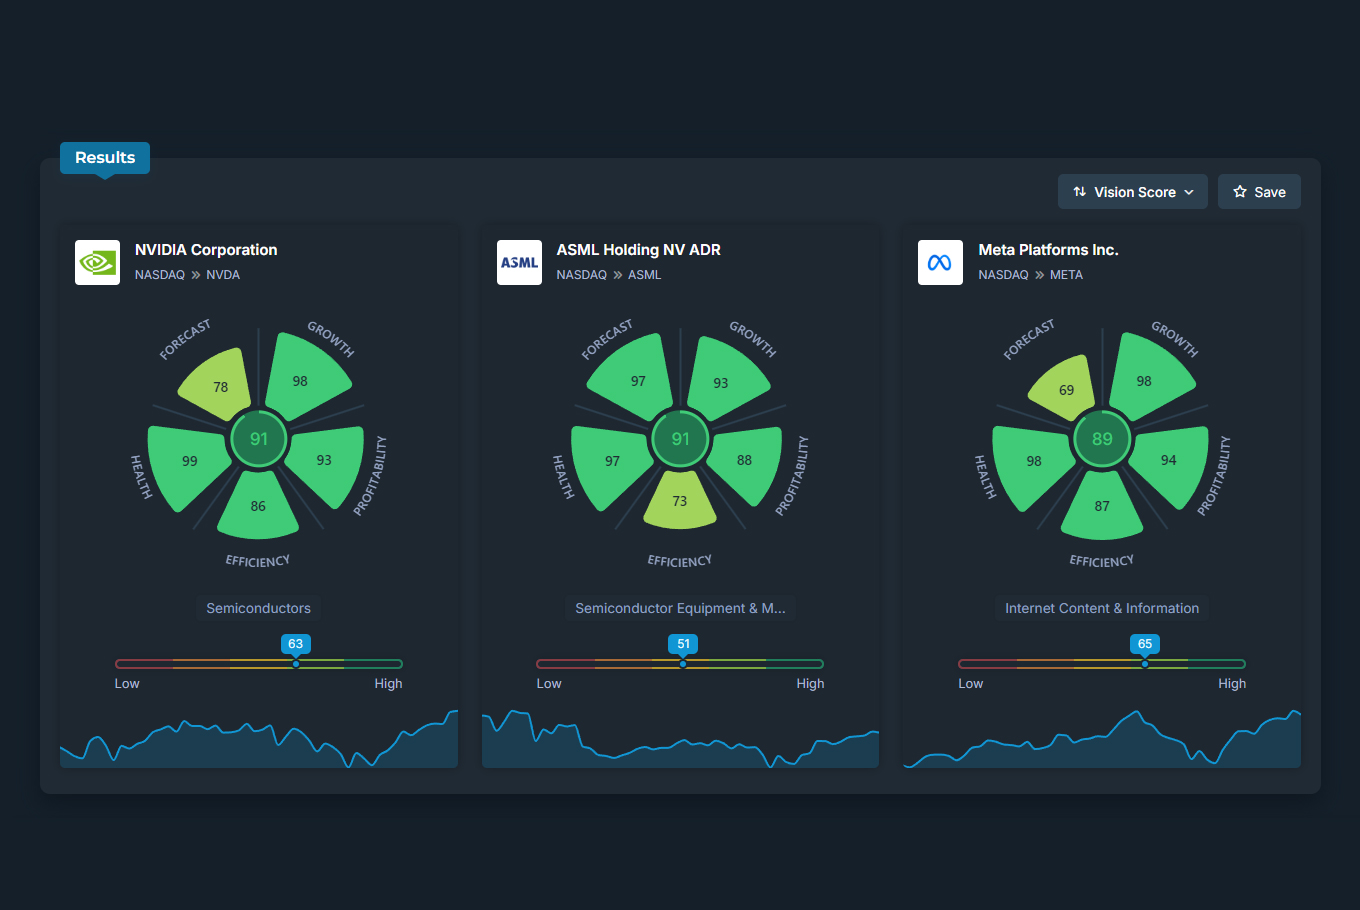Click the High label under NVIDIA slider
This screenshot has width=1360, height=910.
(x=388, y=684)
